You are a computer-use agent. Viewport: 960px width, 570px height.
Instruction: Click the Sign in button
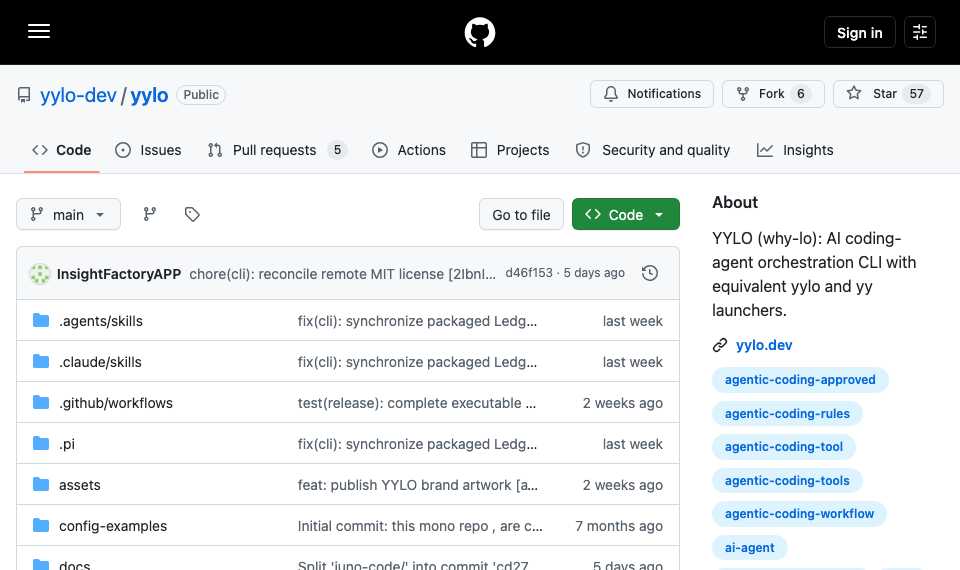pos(860,32)
